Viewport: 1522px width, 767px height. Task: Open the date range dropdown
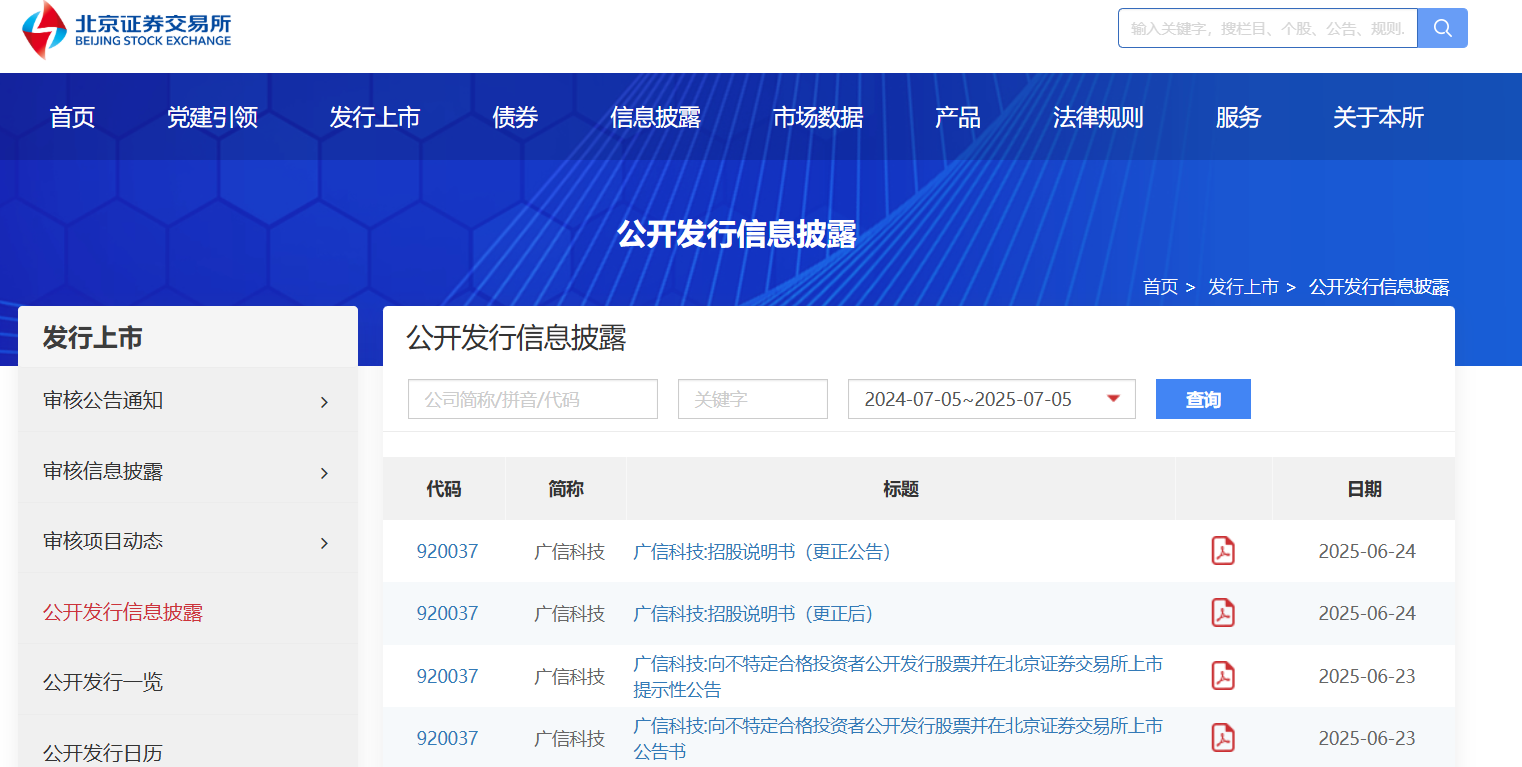click(x=991, y=399)
